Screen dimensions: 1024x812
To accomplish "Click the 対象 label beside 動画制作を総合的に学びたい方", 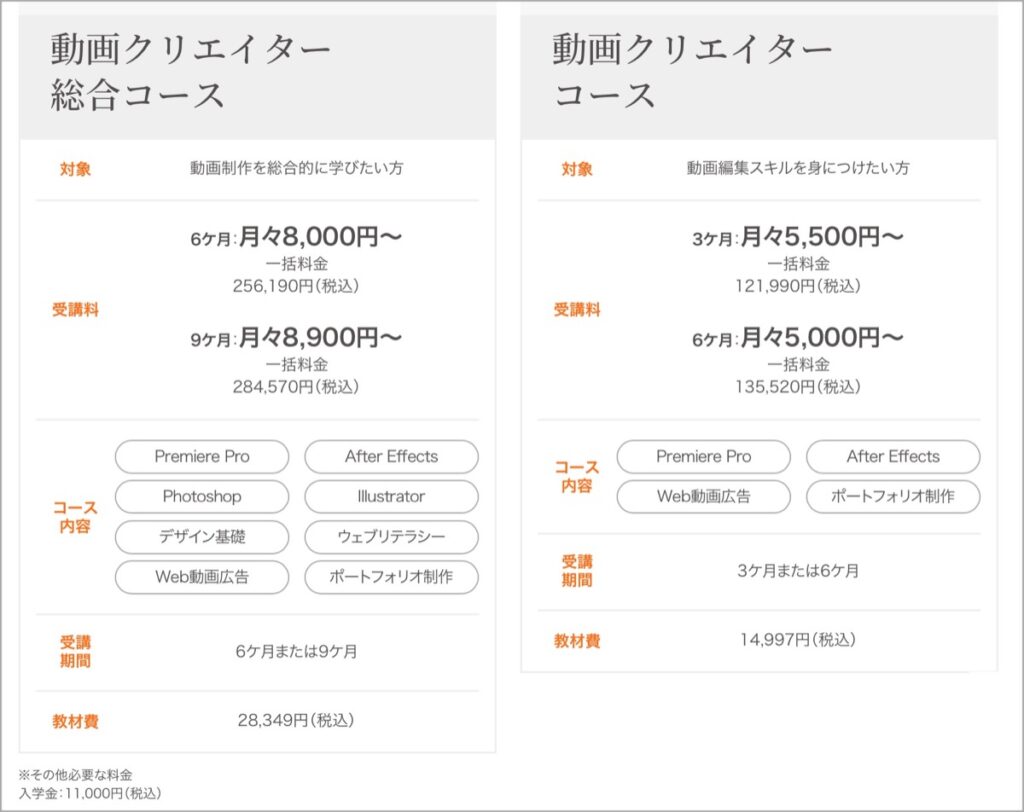I will 75,169.
